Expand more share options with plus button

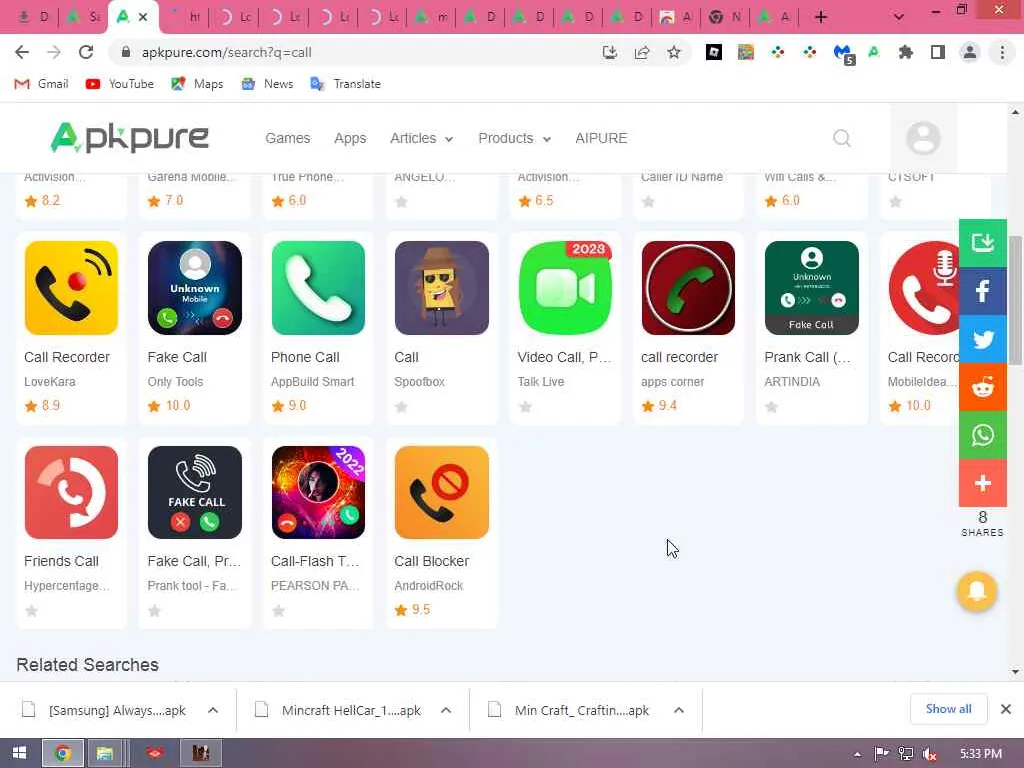tap(983, 483)
